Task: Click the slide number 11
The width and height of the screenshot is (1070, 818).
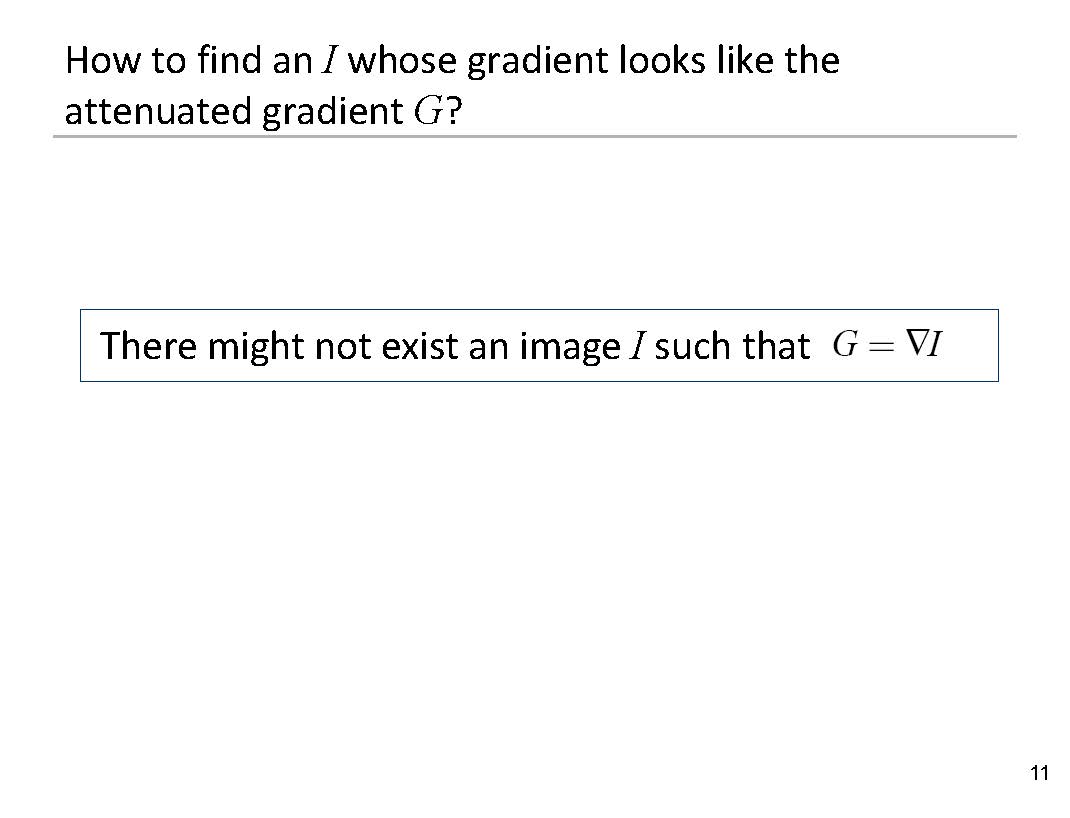Action: (1038, 773)
